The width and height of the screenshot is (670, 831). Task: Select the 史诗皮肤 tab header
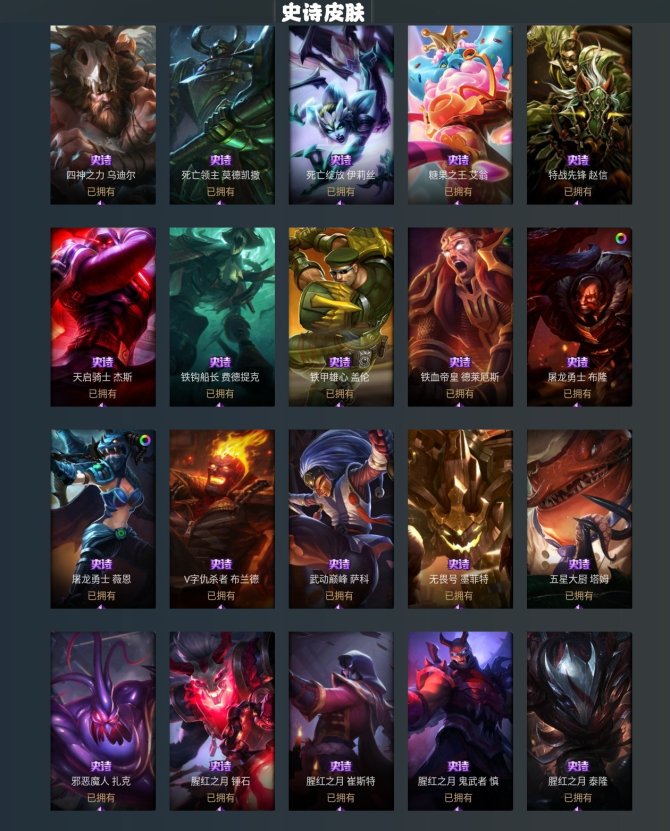[323, 13]
